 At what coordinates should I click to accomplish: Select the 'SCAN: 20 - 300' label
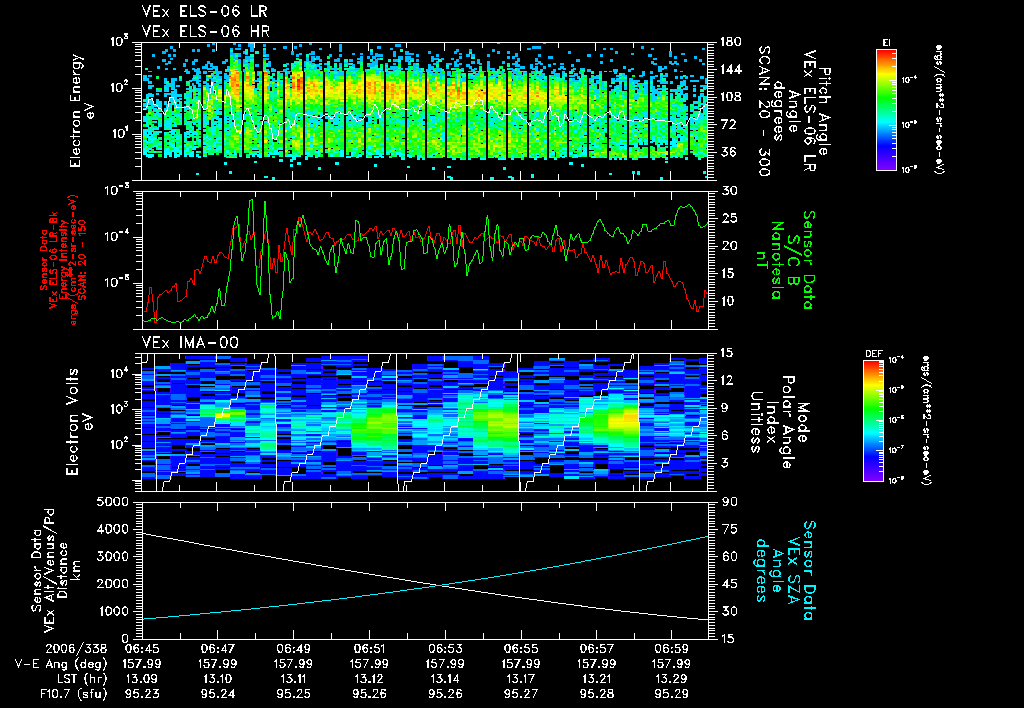(x=764, y=111)
